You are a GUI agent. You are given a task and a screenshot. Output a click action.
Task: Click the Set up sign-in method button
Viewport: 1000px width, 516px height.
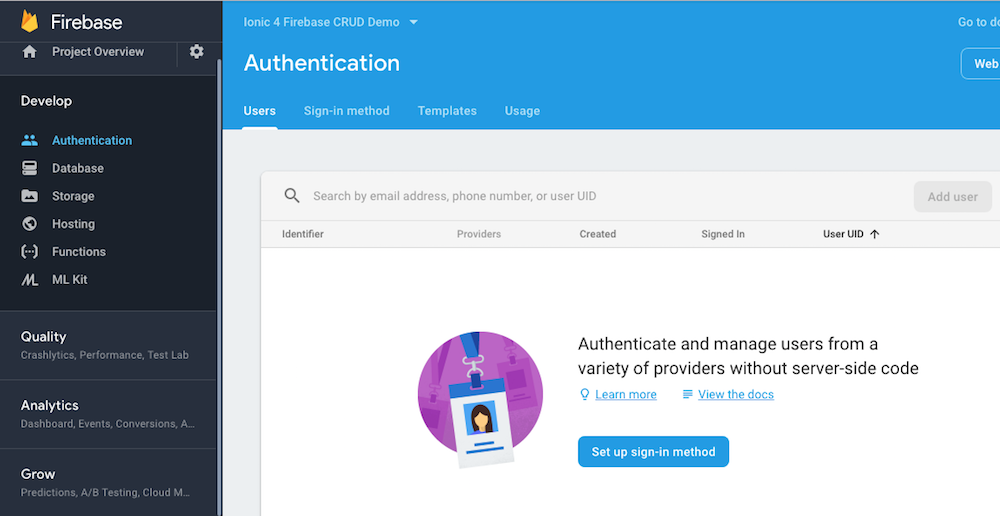pyautogui.click(x=653, y=452)
